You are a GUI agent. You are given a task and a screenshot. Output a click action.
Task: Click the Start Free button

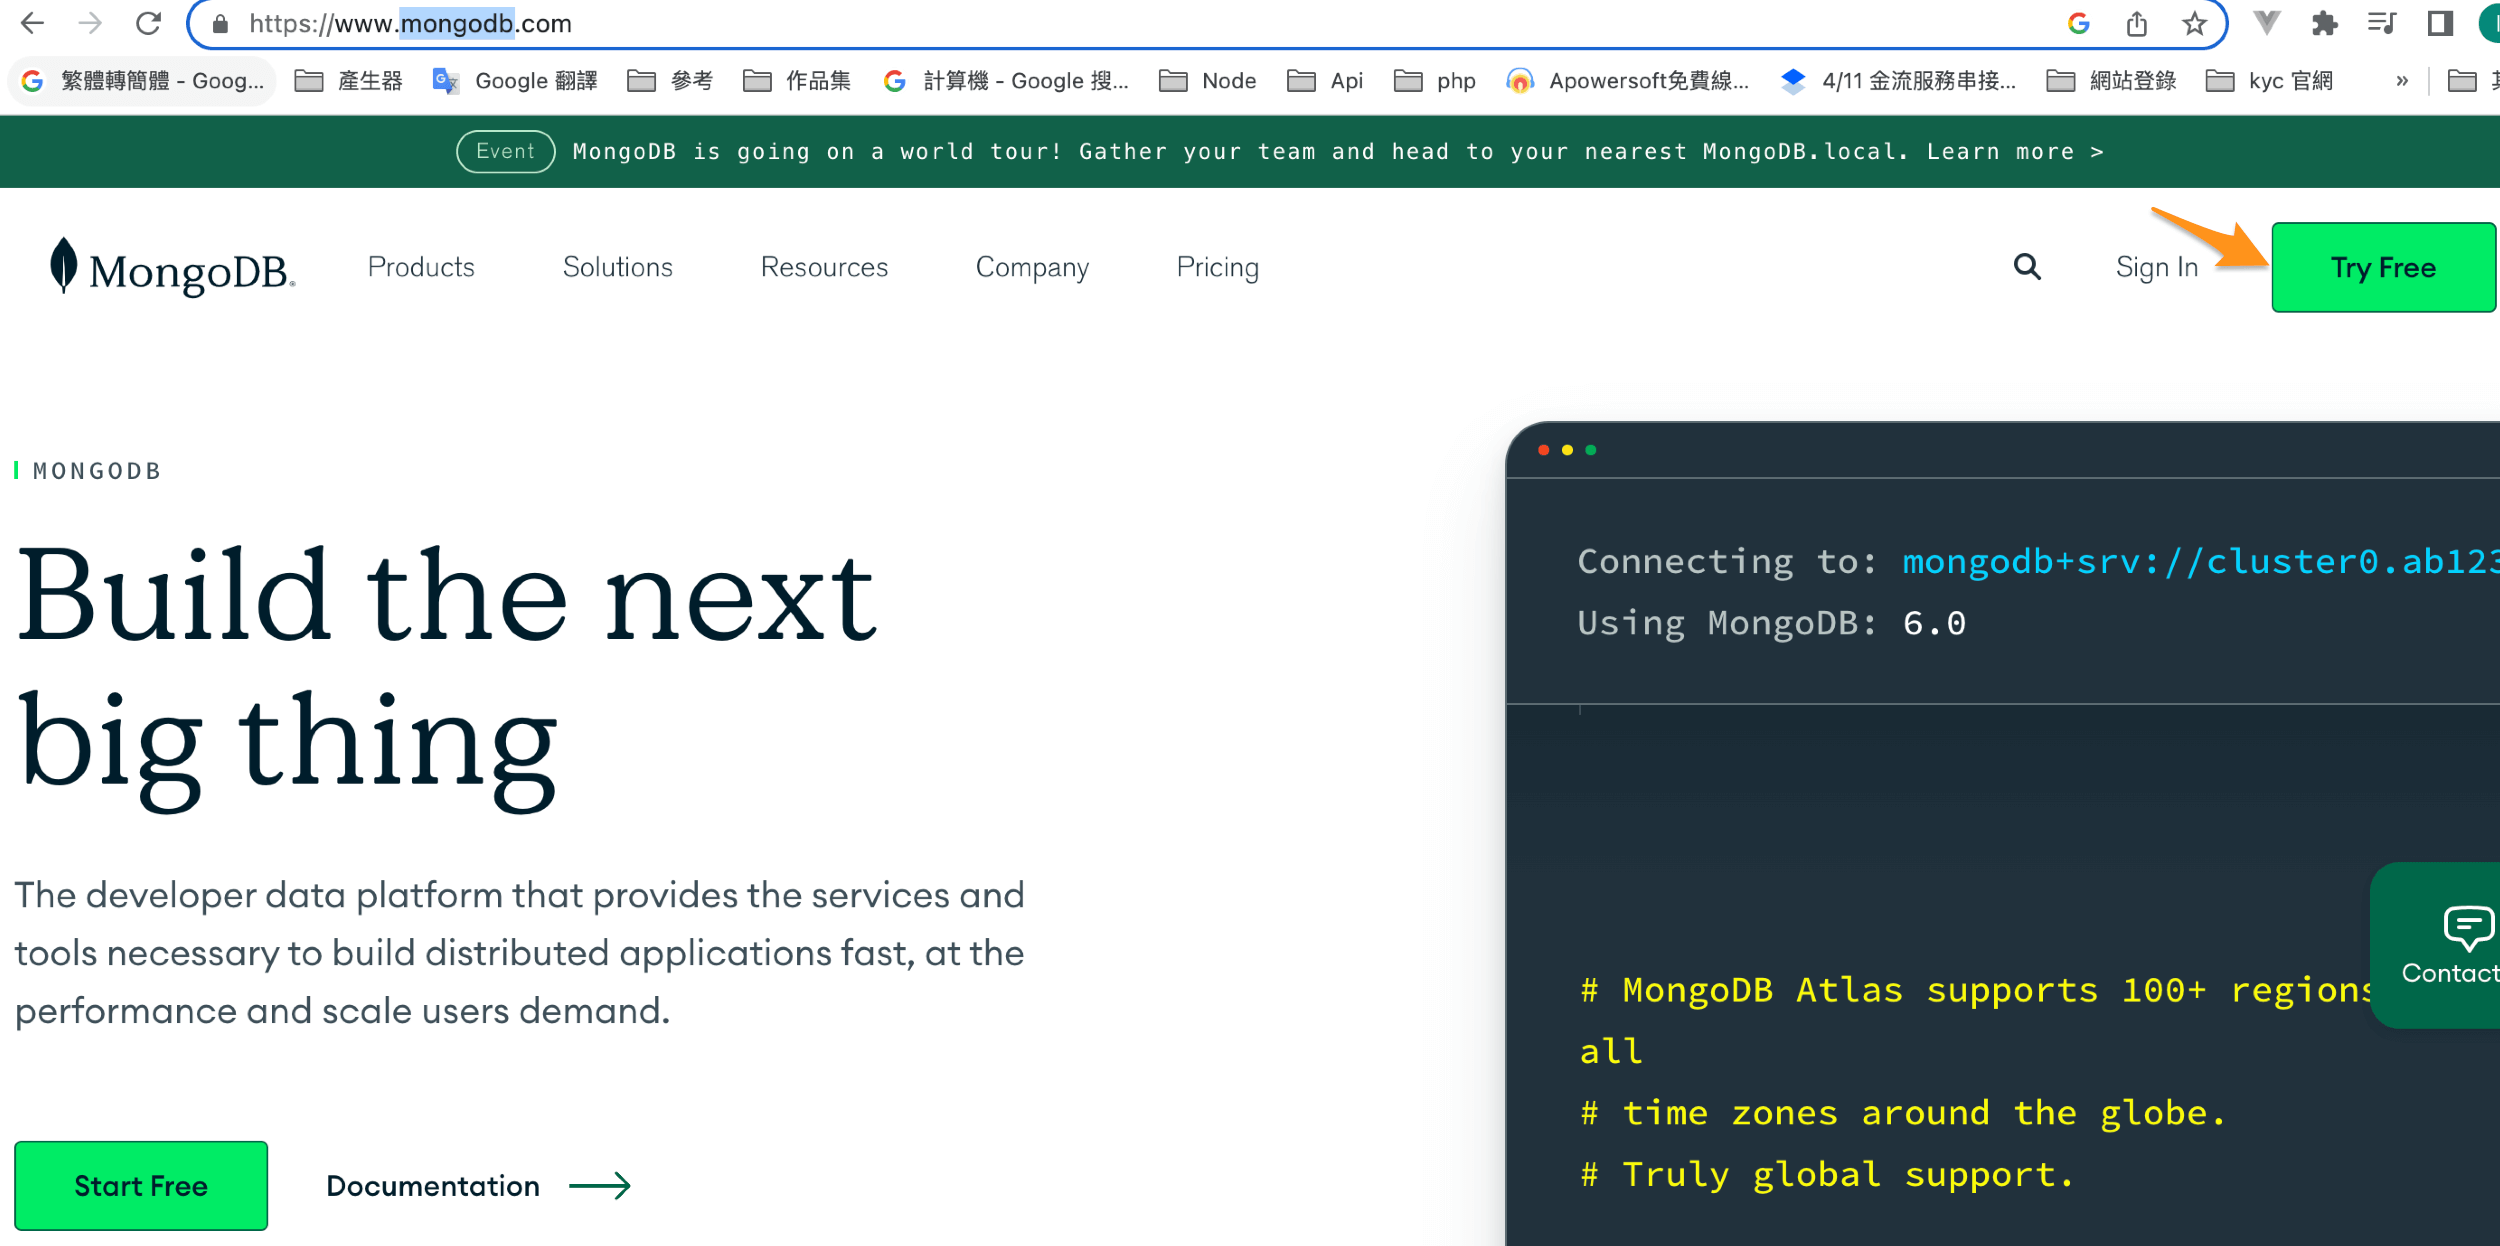coord(141,1185)
